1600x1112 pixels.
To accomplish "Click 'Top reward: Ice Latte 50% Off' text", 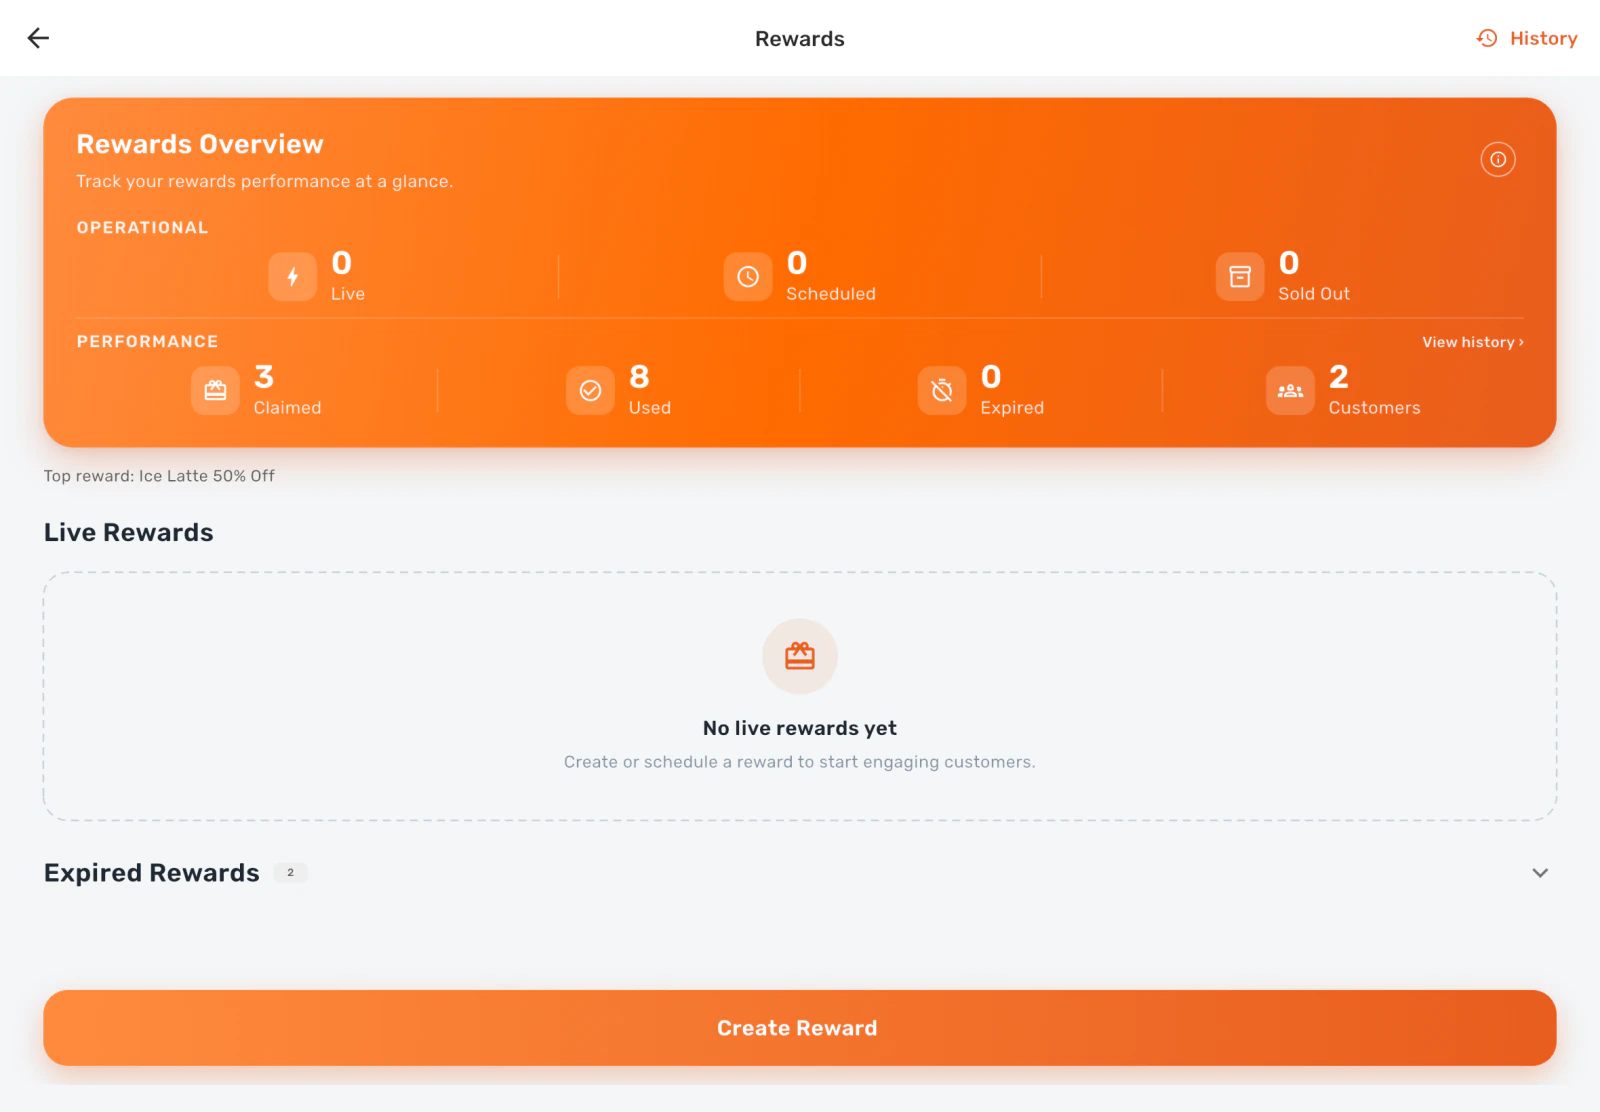I will click(159, 476).
